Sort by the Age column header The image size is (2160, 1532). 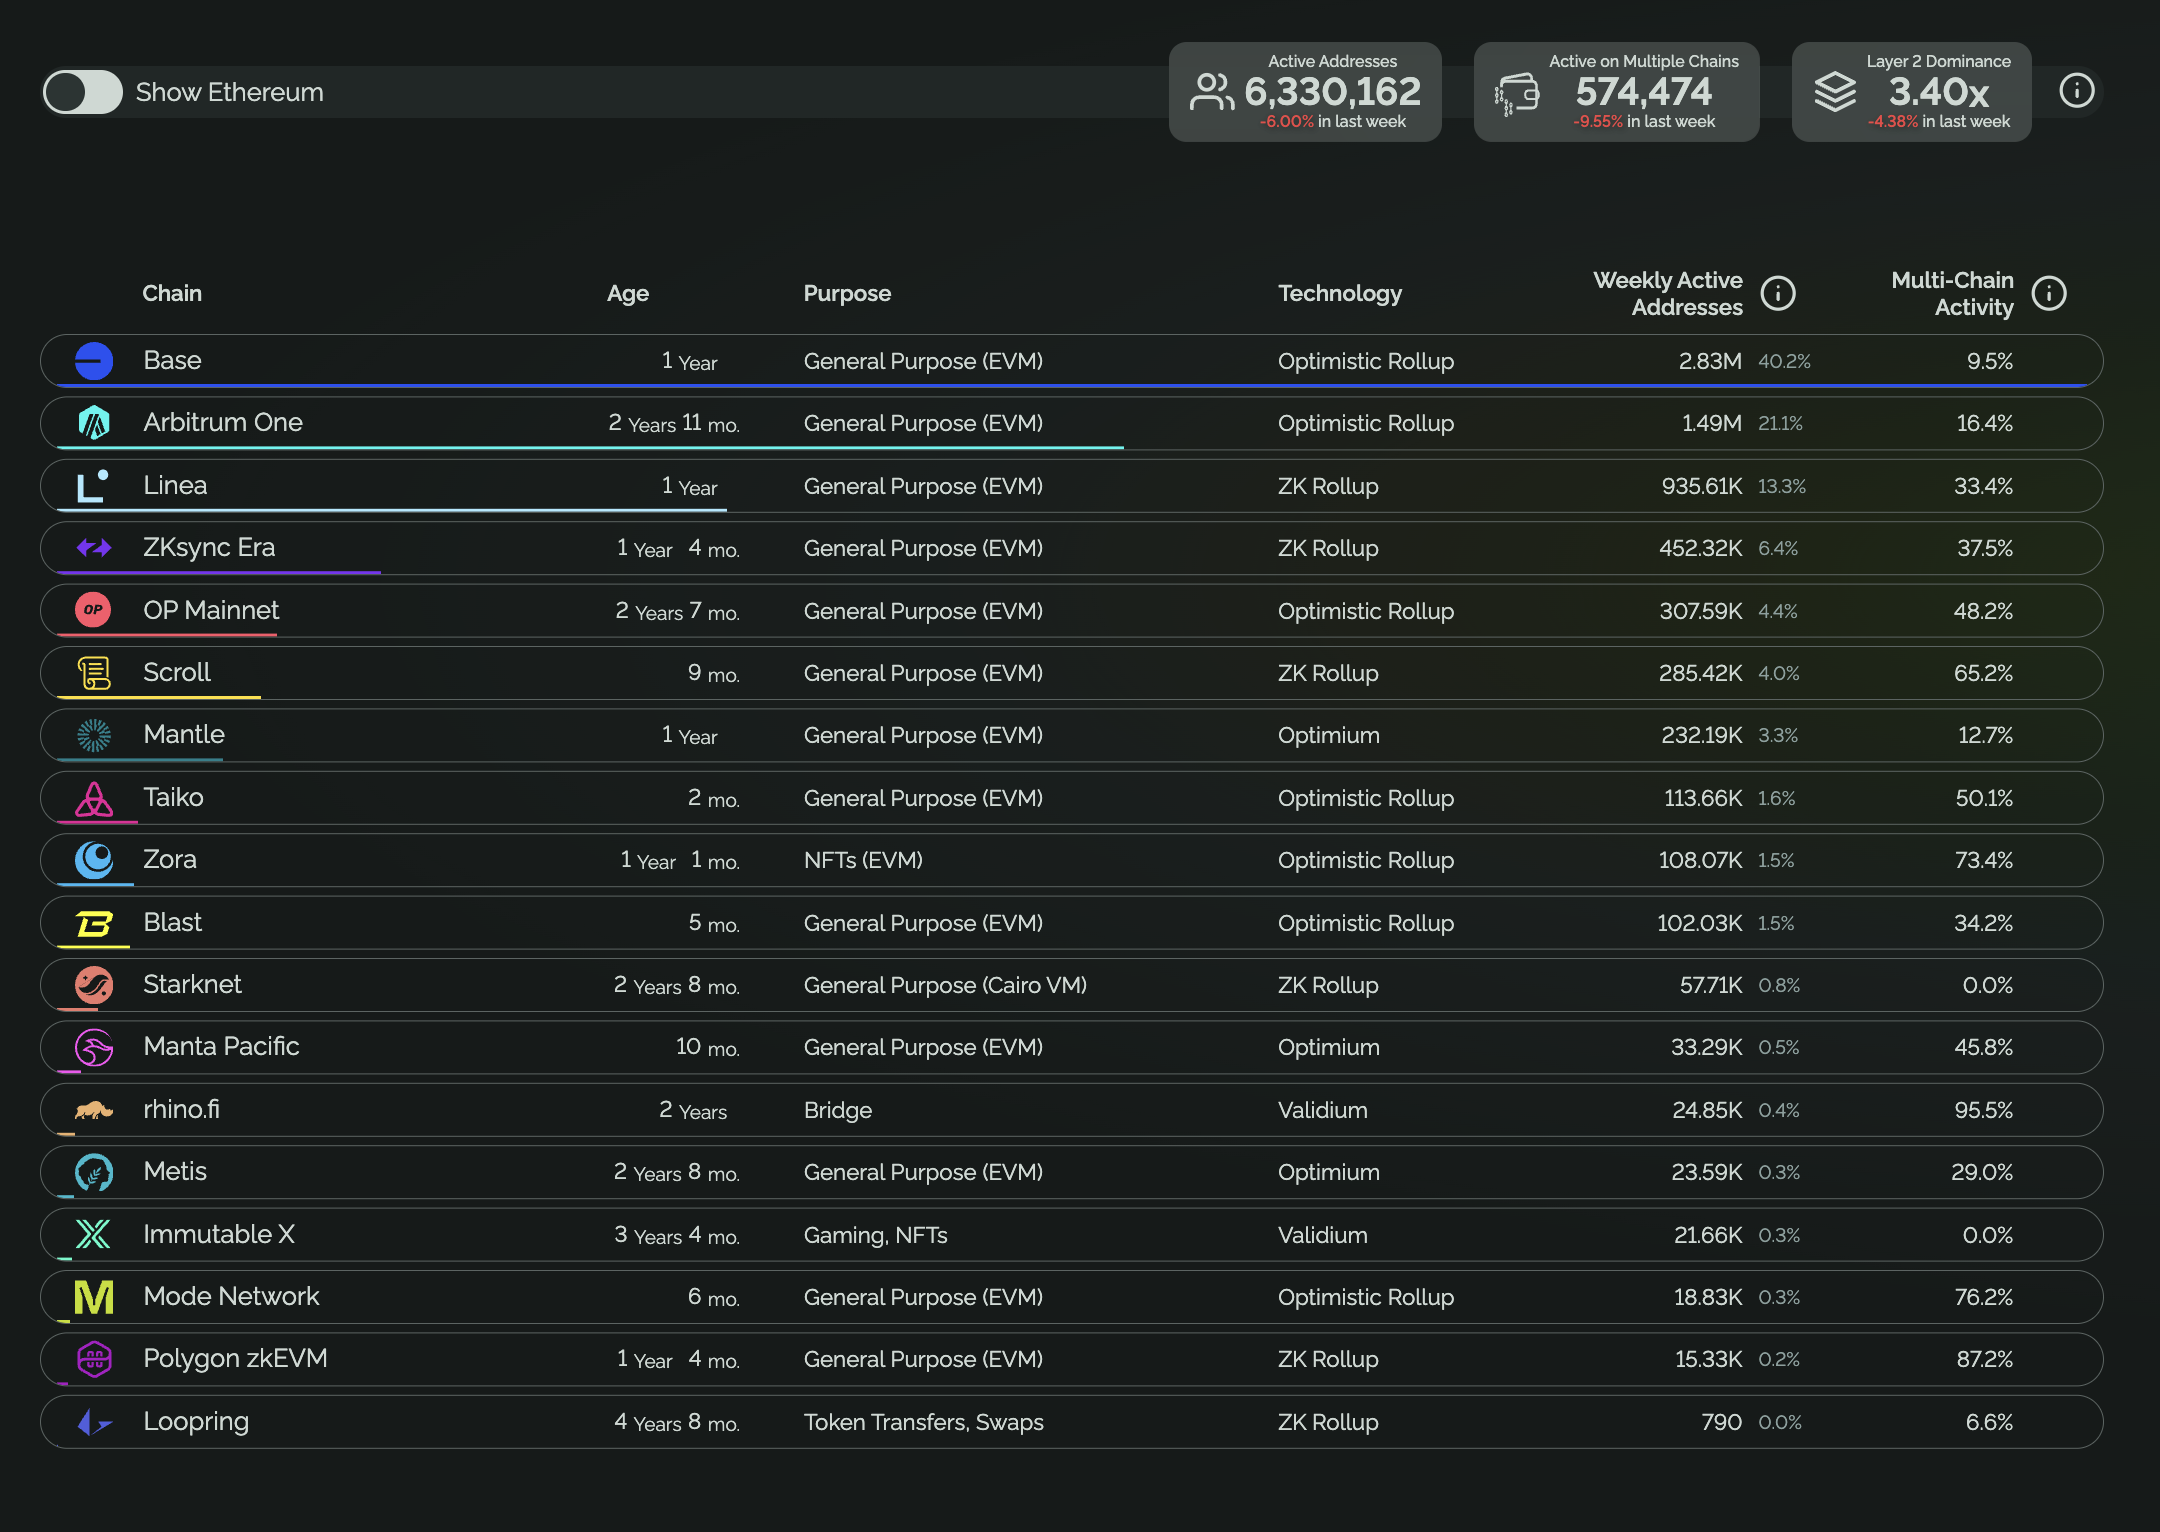628,293
